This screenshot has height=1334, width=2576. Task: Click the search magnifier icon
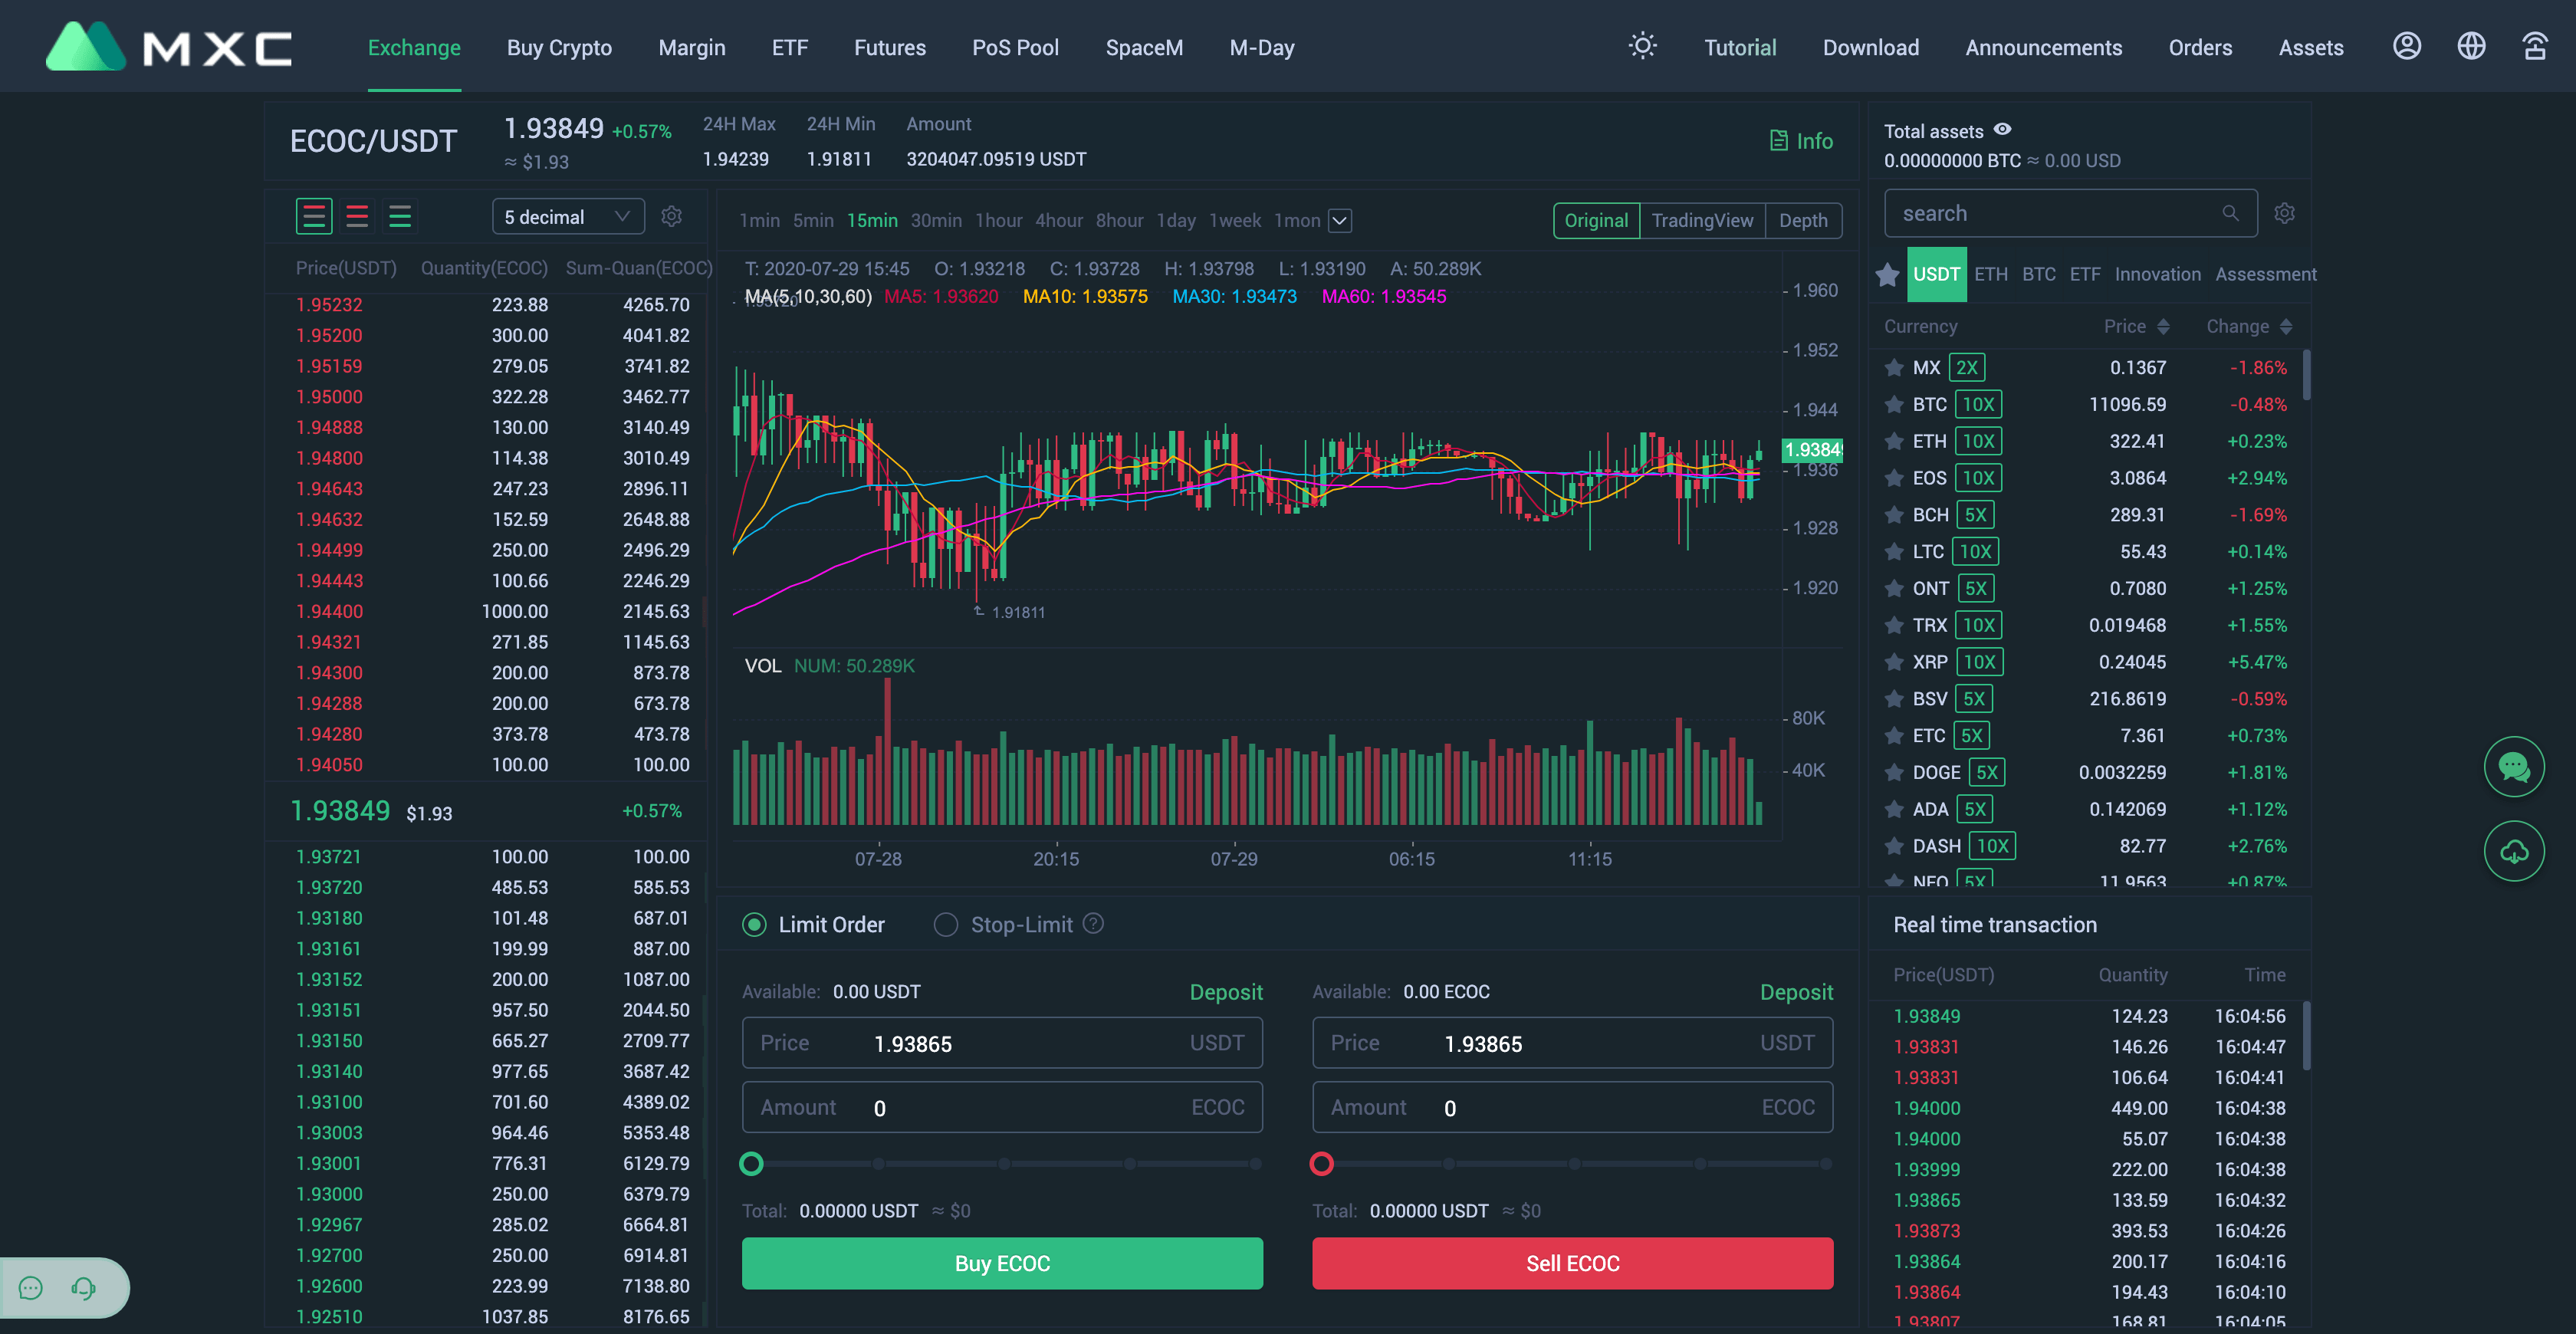click(x=2230, y=213)
